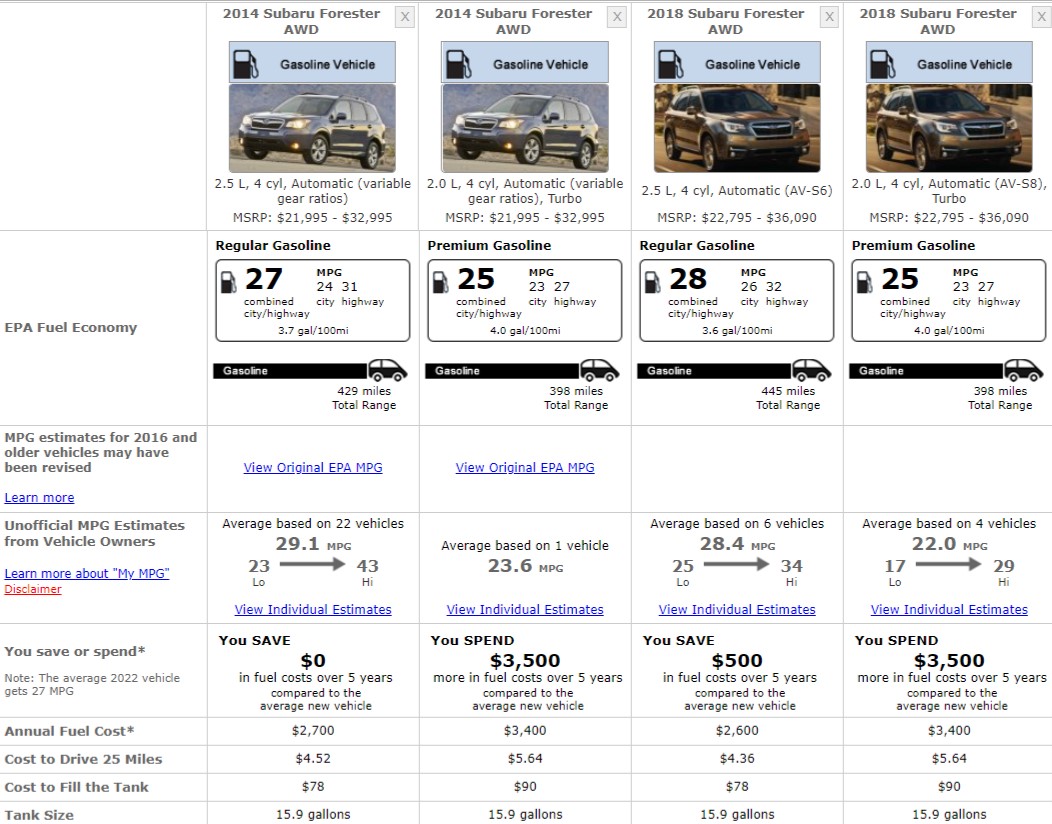Click small pump icon beside 2014 Turbo 25 MPG
The image size is (1052, 824).
pyautogui.click(x=441, y=282)
